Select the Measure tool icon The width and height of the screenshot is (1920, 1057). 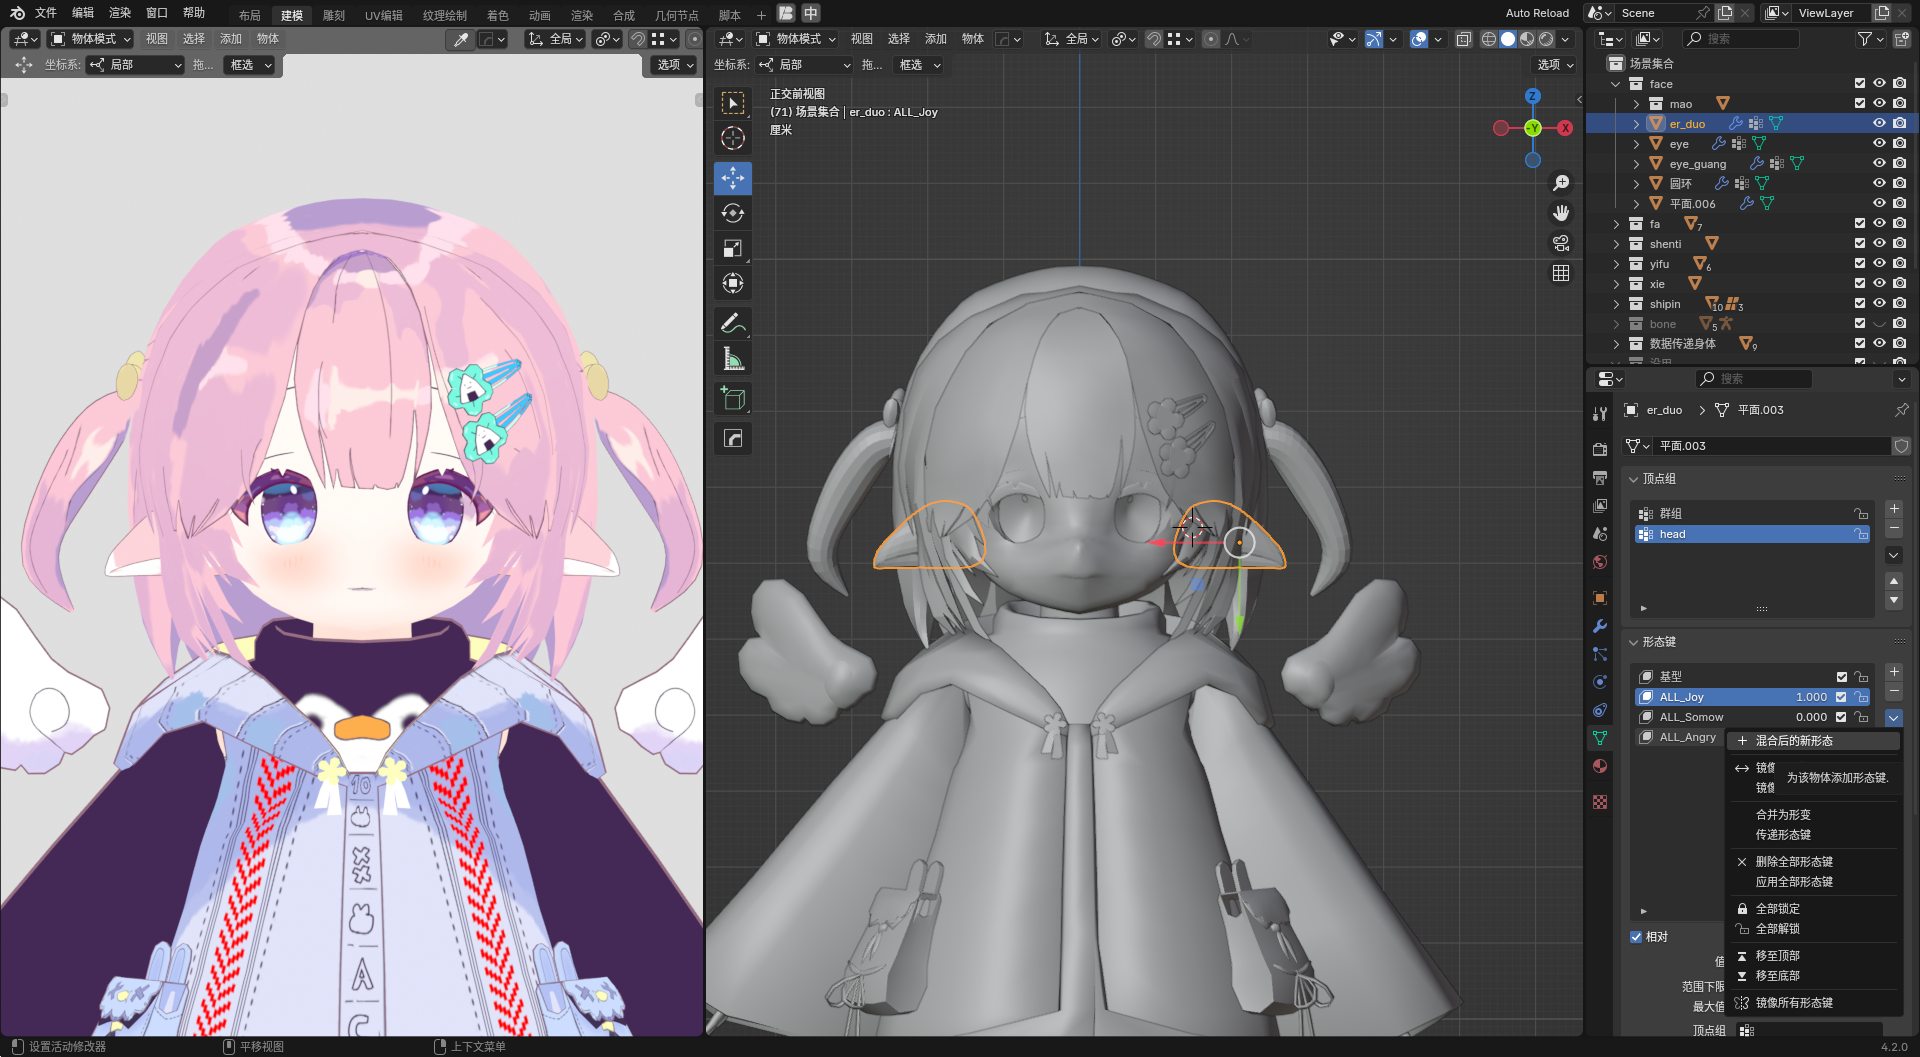click(x=732, y=359)
